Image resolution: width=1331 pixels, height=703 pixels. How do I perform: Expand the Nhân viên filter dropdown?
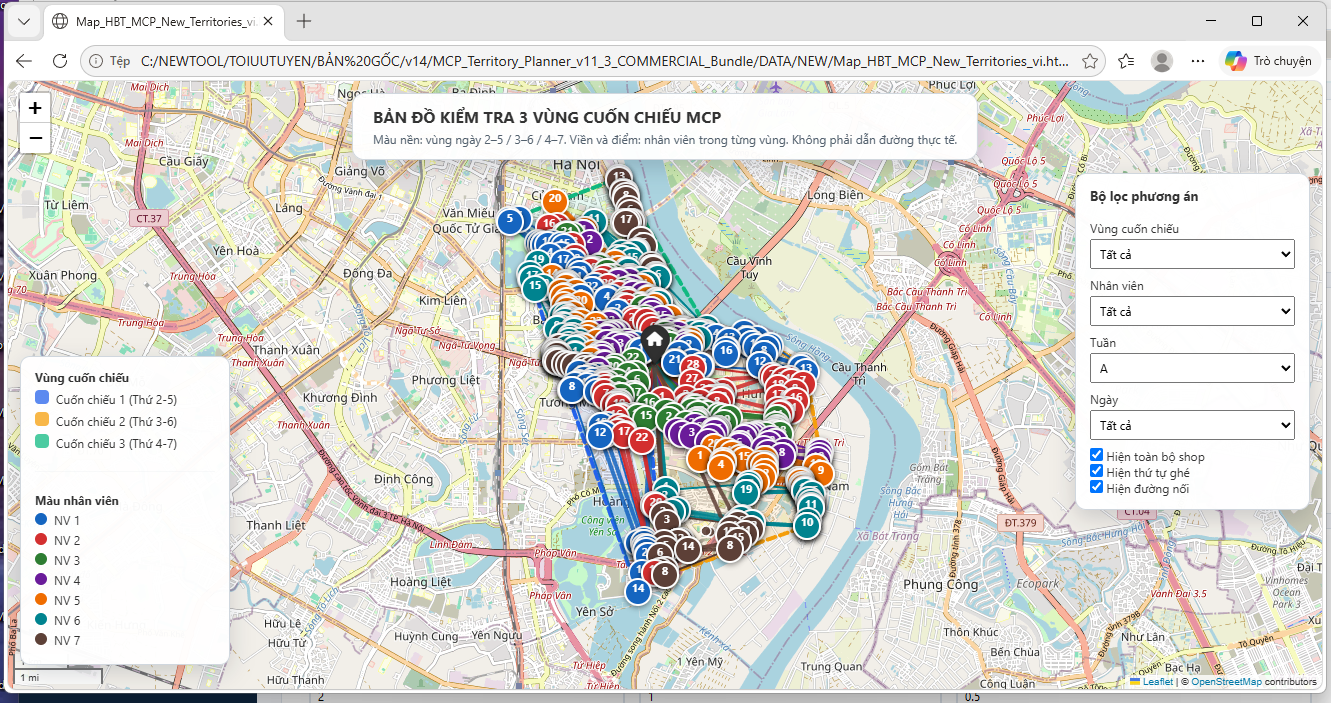tap(1192, 311)
